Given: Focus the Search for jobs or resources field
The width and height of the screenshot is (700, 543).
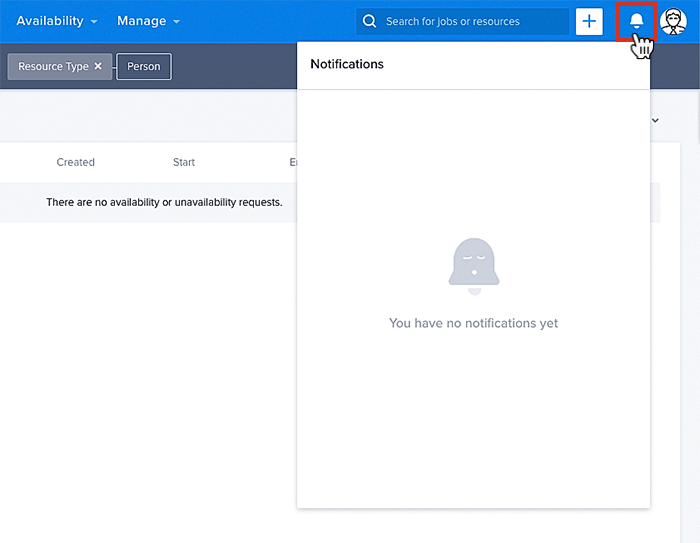Looking at the screenshot, I should coord(470,21).
